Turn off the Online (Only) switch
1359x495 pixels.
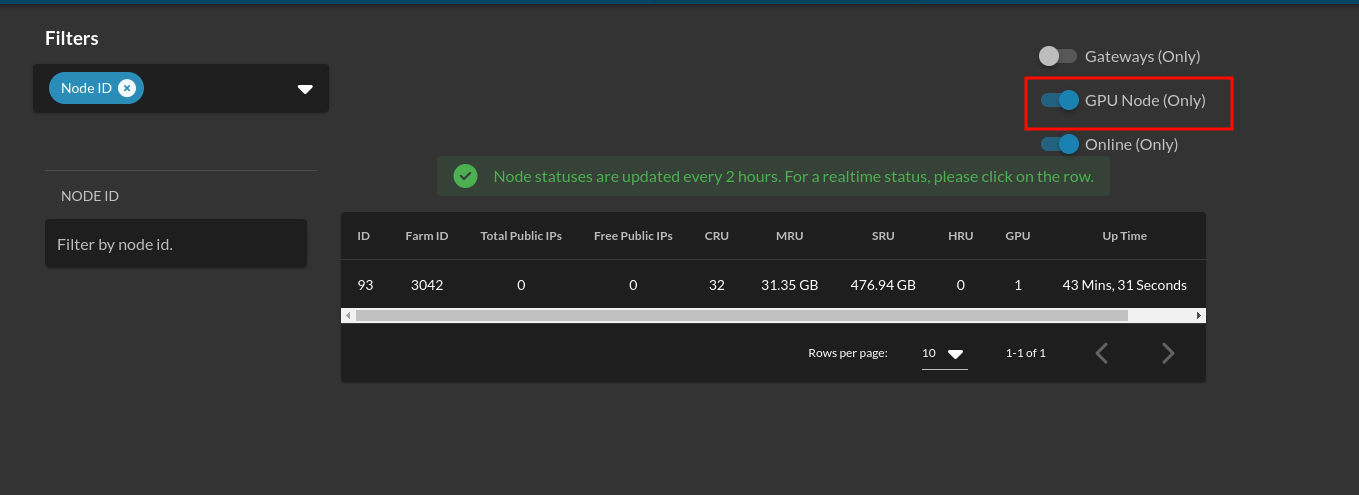click(1059, 144)
